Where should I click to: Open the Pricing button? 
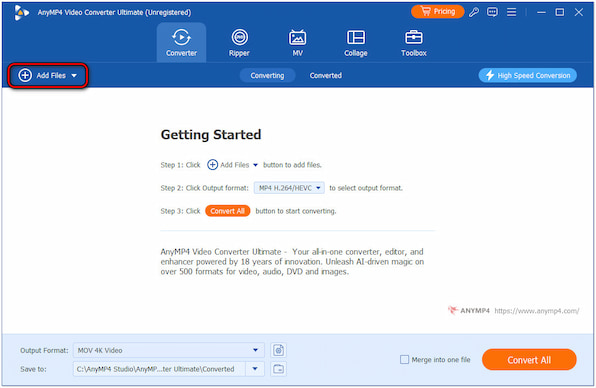(437, 12)
